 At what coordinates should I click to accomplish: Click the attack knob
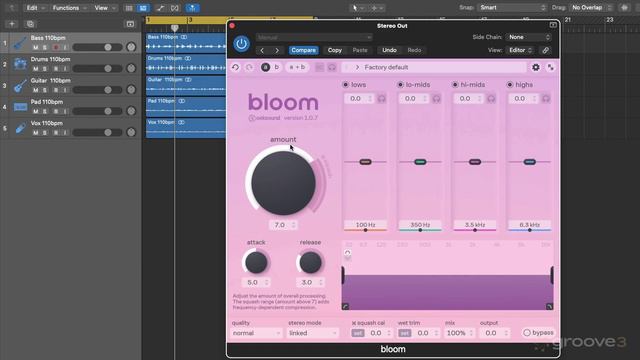[256, 262]
